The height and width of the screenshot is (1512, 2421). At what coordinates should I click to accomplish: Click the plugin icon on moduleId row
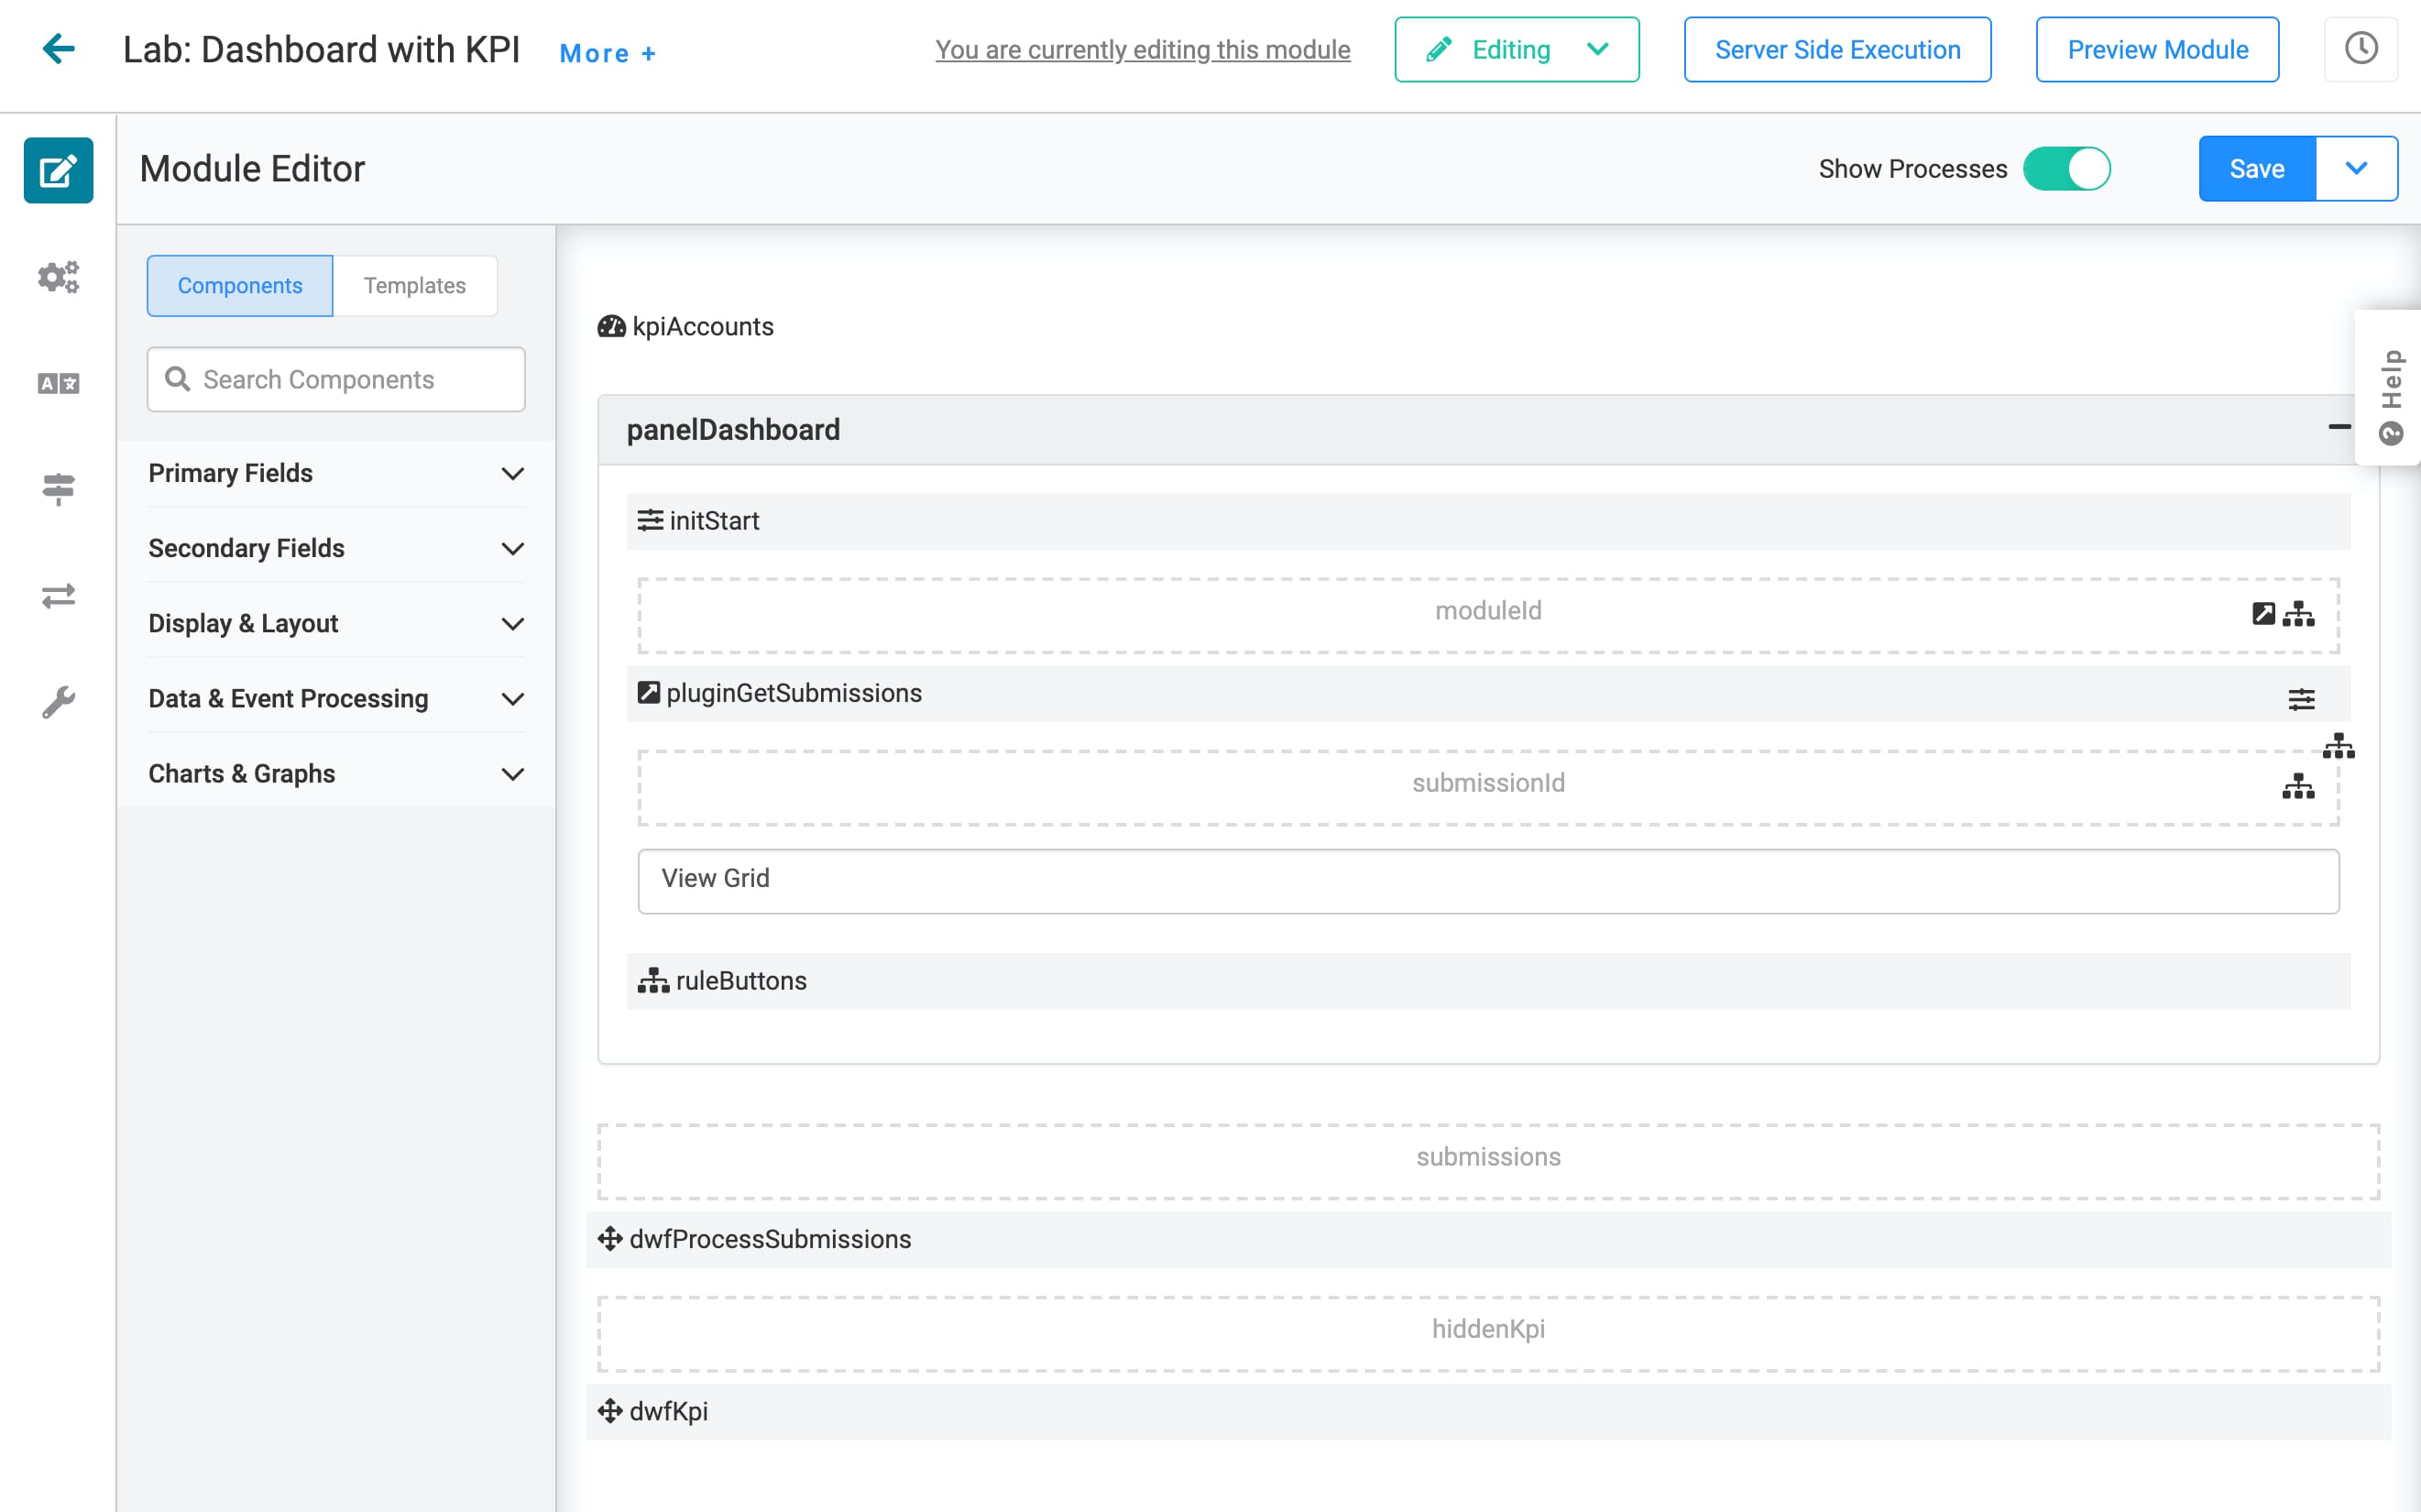click(x=2263, y=613)
